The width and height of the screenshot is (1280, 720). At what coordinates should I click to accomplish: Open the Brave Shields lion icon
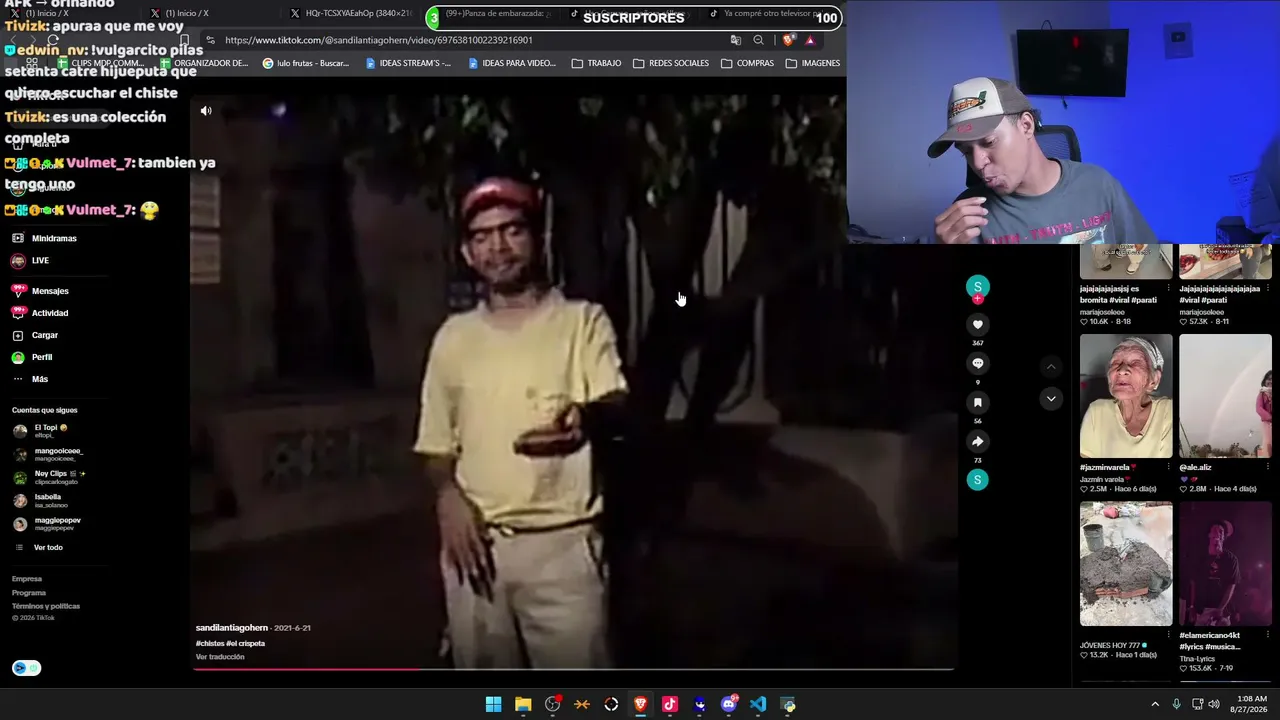pyautogui.click(x=788, y=40)
